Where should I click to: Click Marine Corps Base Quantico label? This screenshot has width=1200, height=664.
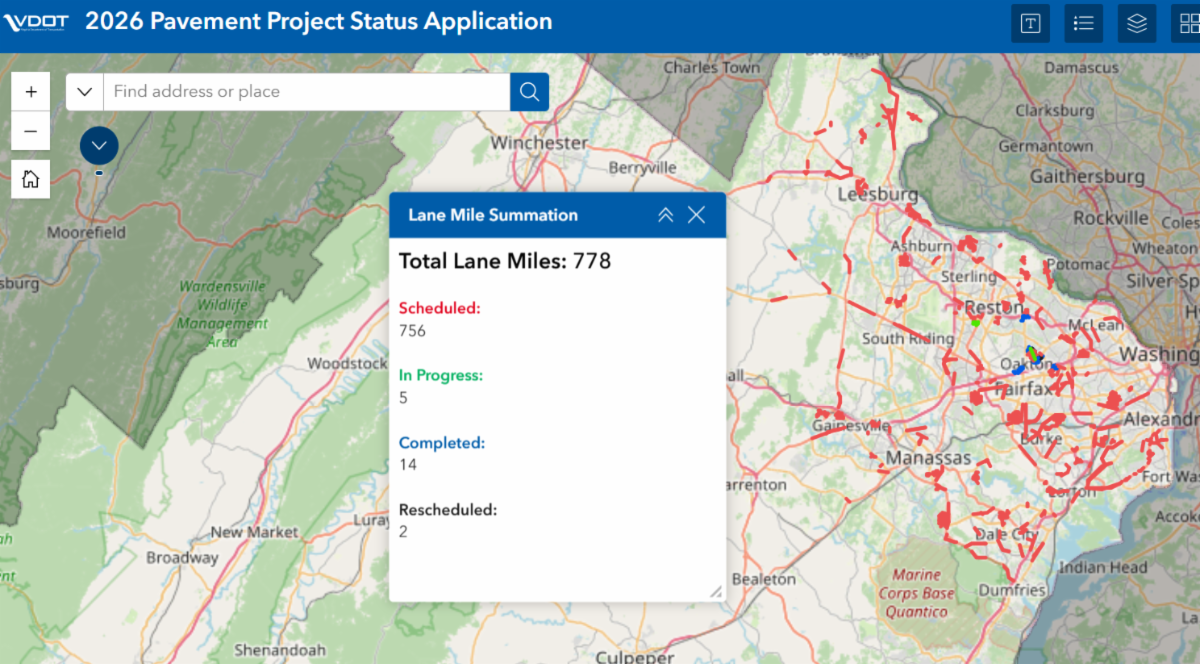[x=916, y=593]
